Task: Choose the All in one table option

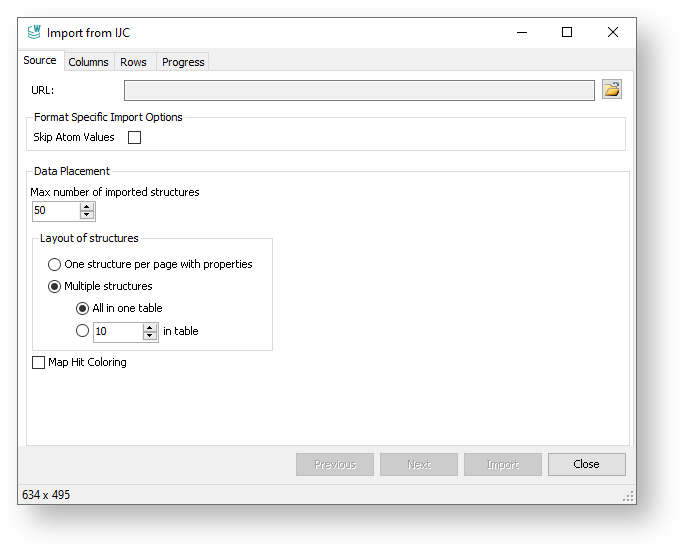Action: [x=83, y=308]
